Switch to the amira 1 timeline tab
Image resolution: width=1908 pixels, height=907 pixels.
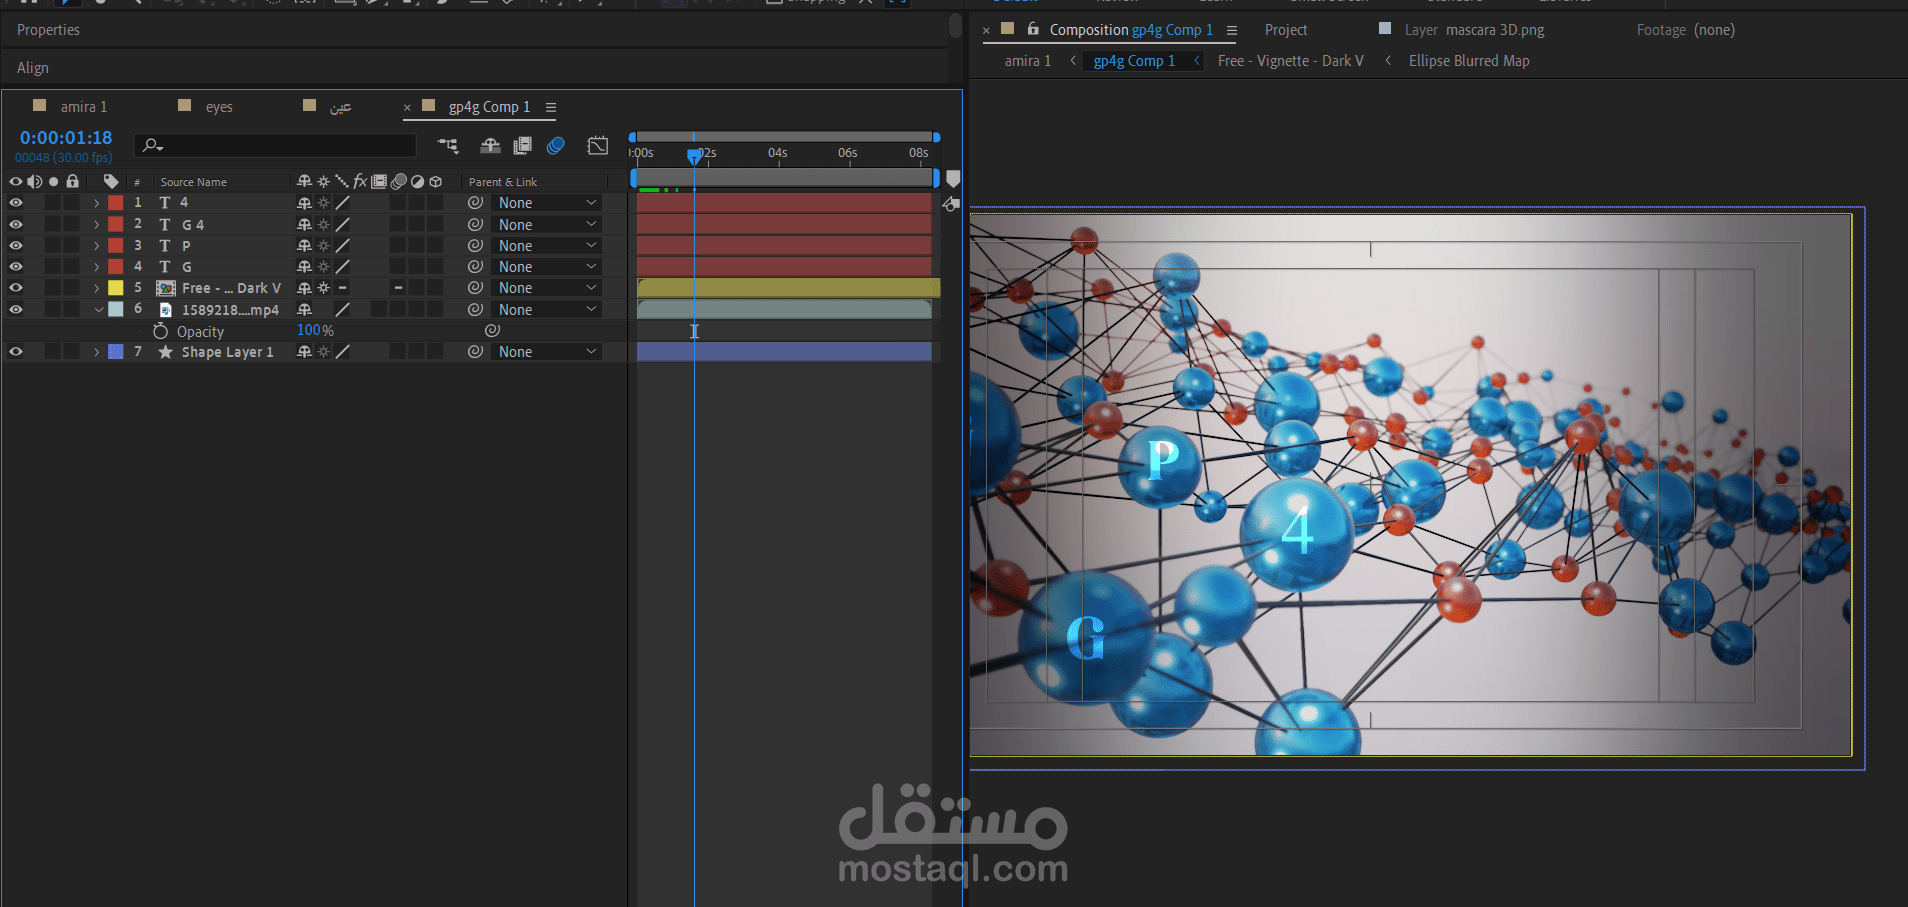[x=83, y=107]
